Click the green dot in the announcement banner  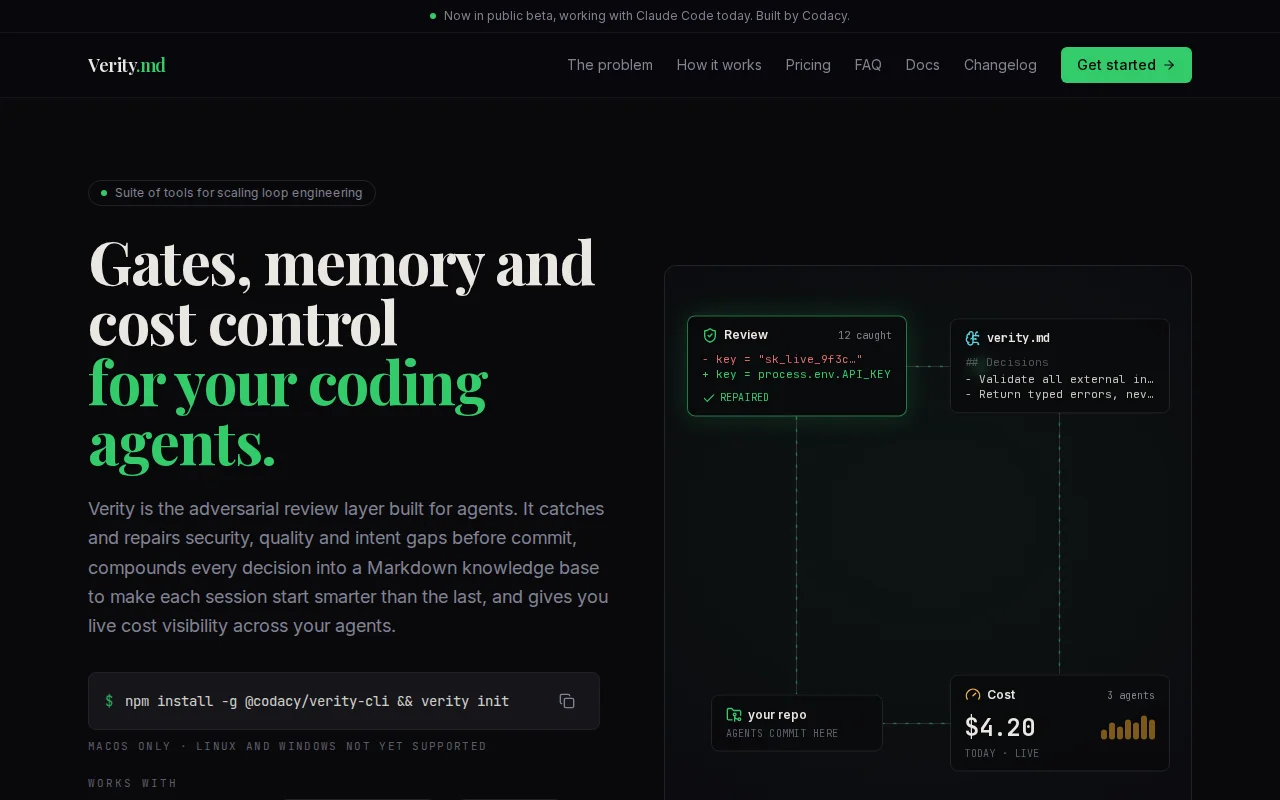[x=433, y=16]
